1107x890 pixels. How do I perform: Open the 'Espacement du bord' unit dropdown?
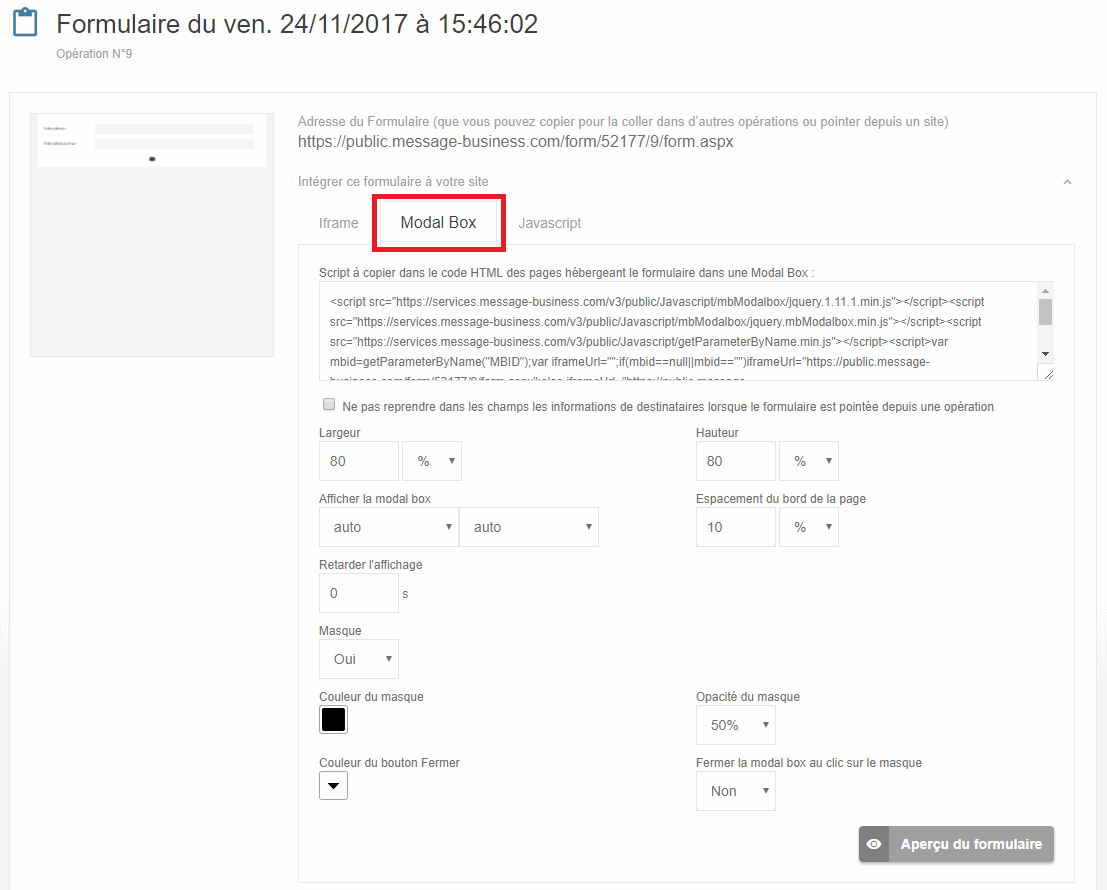[x=809, y=527]
